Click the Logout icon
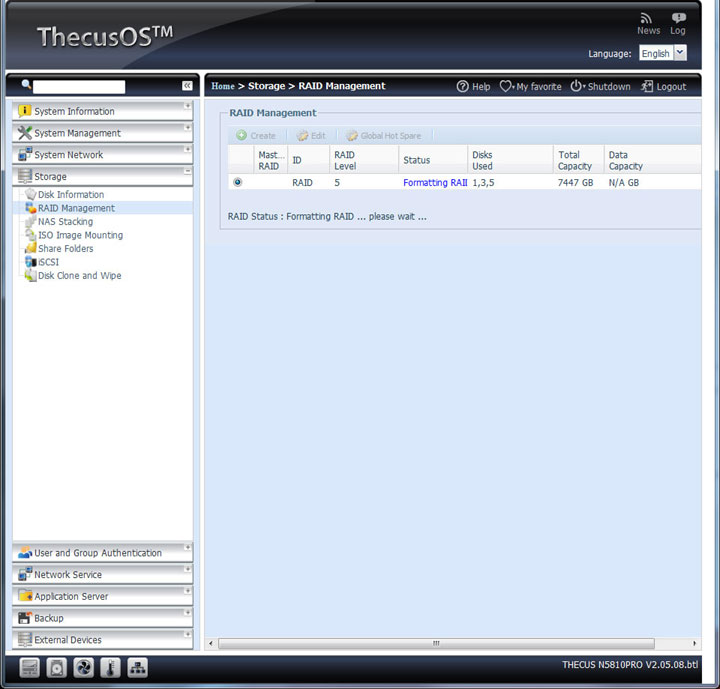 (x=647, y=86)
